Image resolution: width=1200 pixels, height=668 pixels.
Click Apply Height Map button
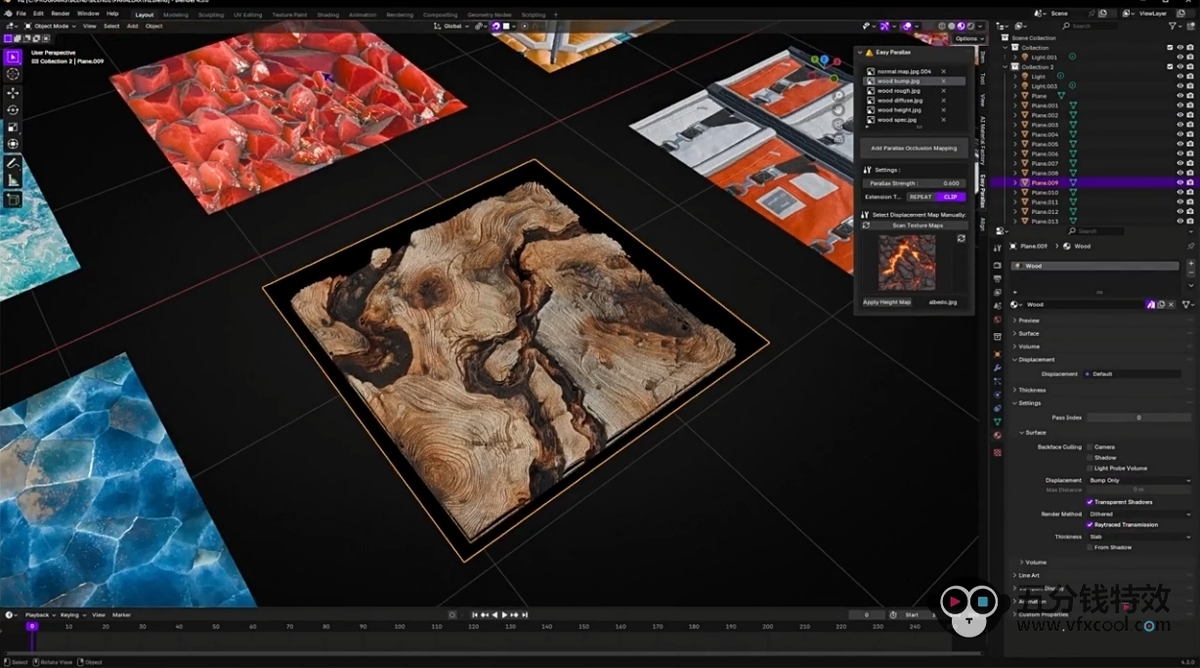pyautogui.click(x=887, y=302)
